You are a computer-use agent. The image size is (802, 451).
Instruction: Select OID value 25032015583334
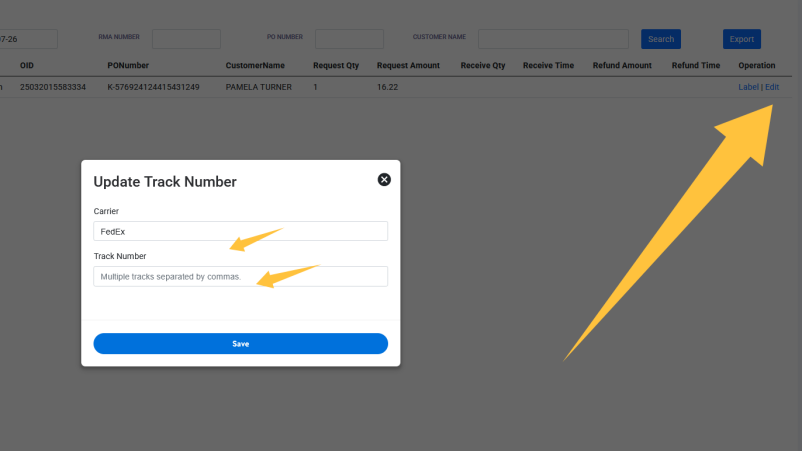tap(53, 87)
